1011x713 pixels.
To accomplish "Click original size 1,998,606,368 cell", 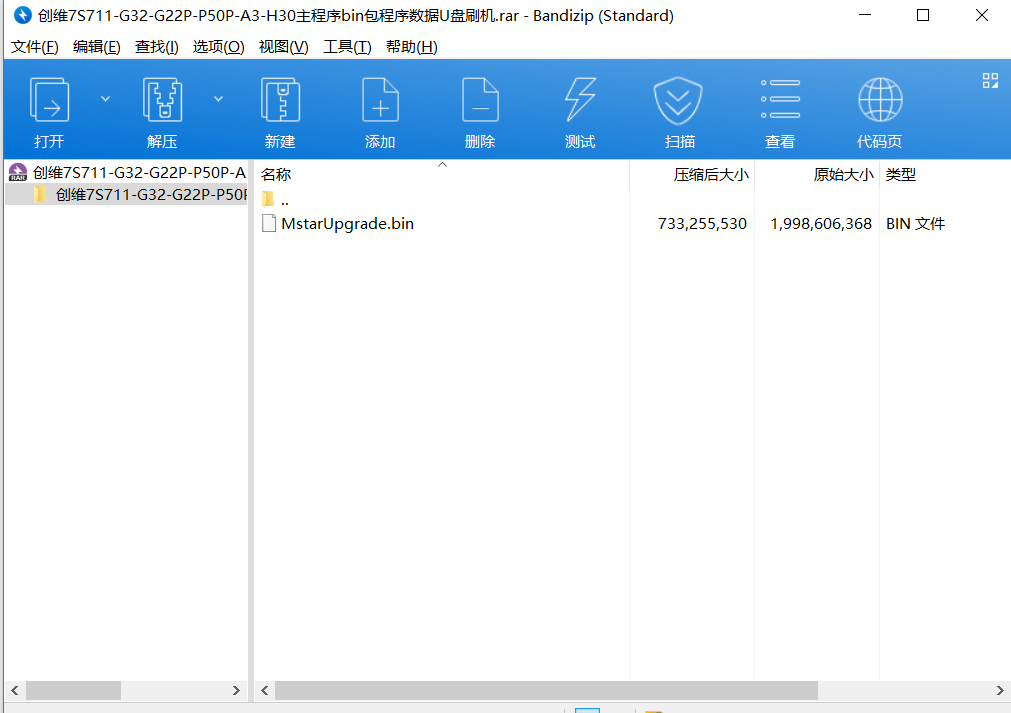I will [821, 224].
